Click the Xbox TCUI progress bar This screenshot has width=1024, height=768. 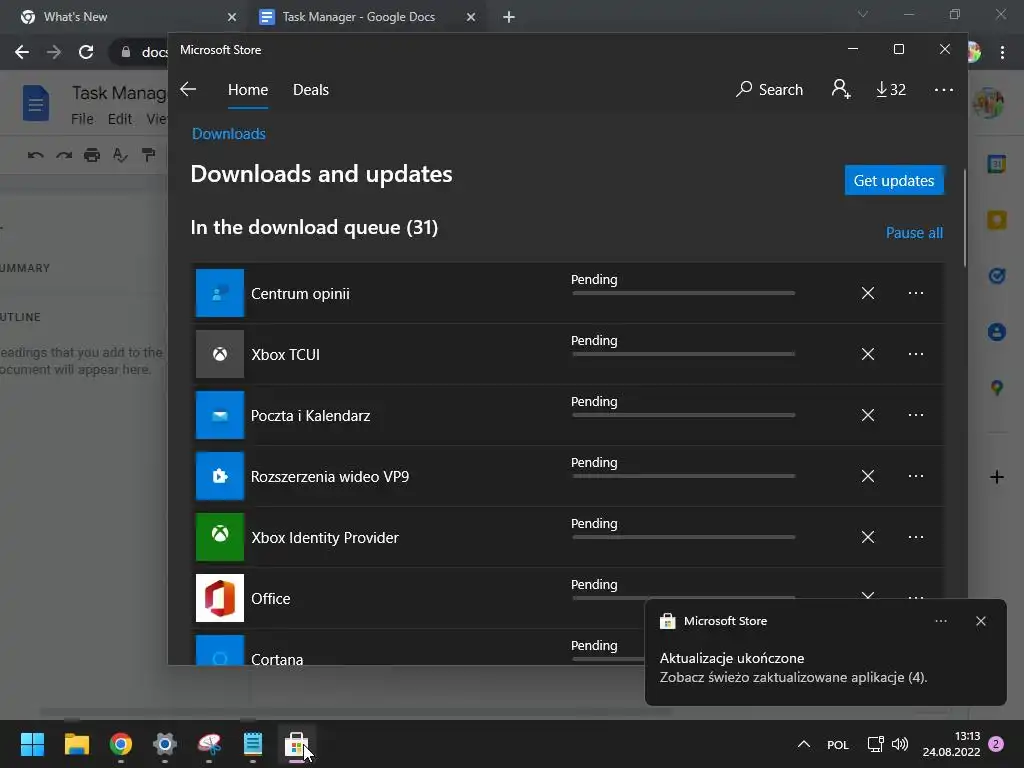tap(683, 354)
